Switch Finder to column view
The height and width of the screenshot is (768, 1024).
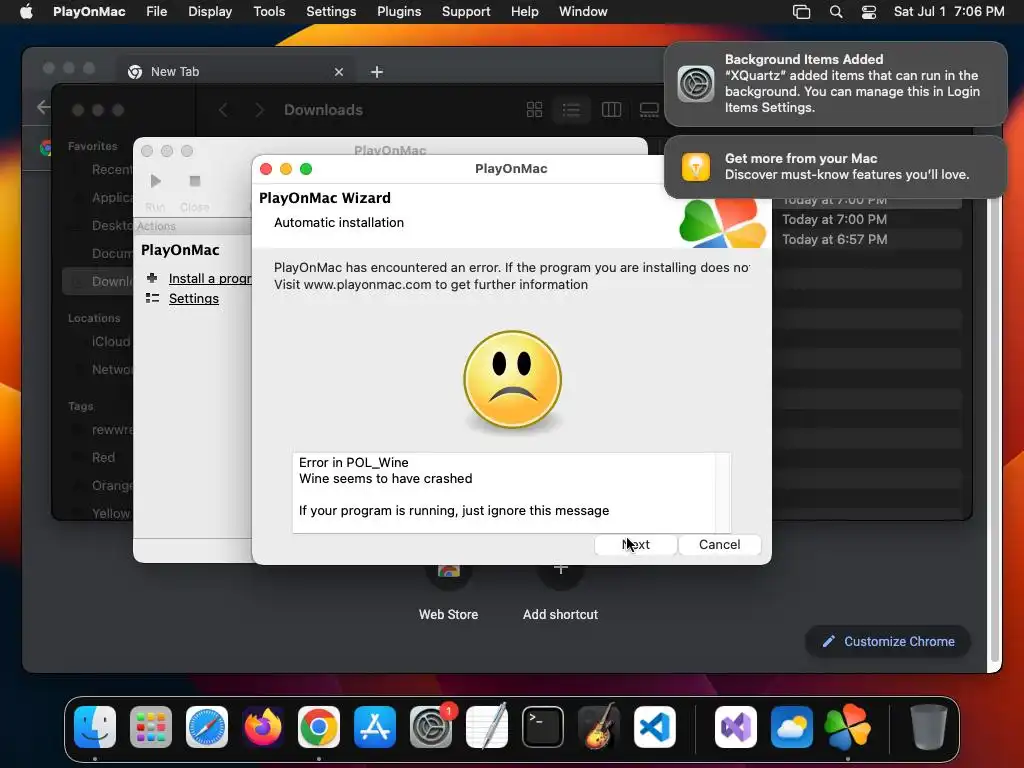(611, 110)
